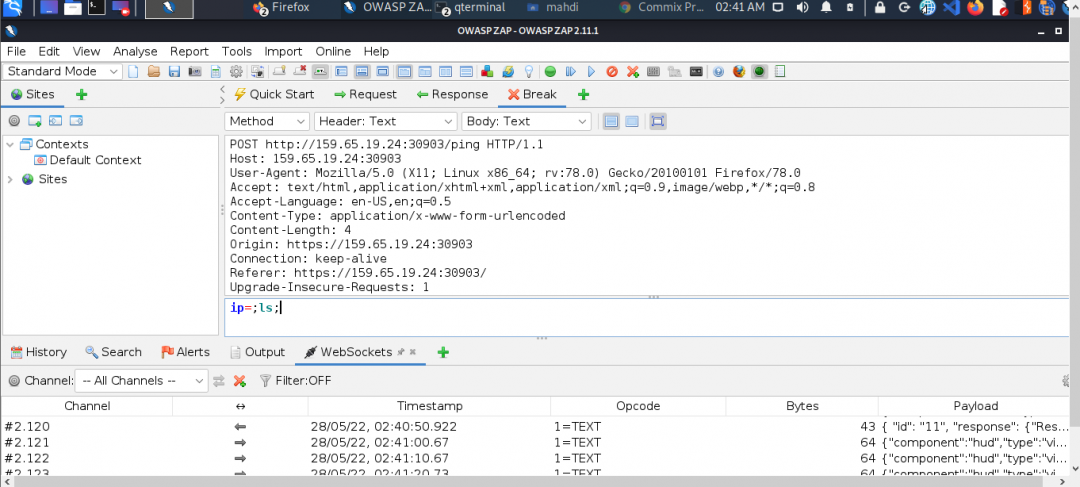Click the blue play Submit and continue icon
This screenshot has height=487, width=1080.
[591, 72]
